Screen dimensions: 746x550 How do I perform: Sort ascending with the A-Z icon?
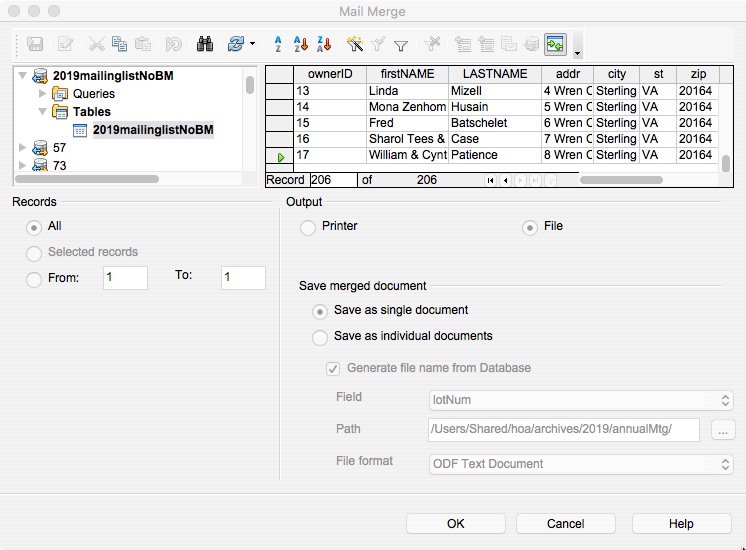(300, 44)
